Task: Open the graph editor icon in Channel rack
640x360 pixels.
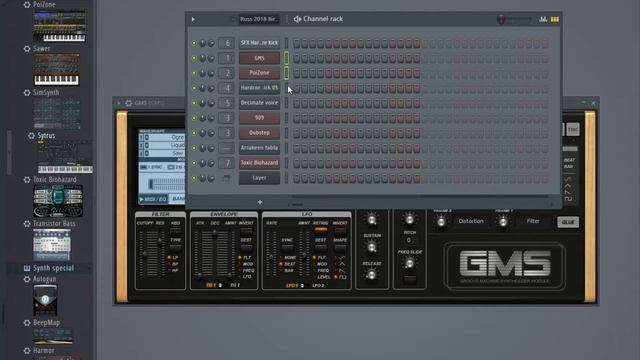Action: (x=543, y=19)
